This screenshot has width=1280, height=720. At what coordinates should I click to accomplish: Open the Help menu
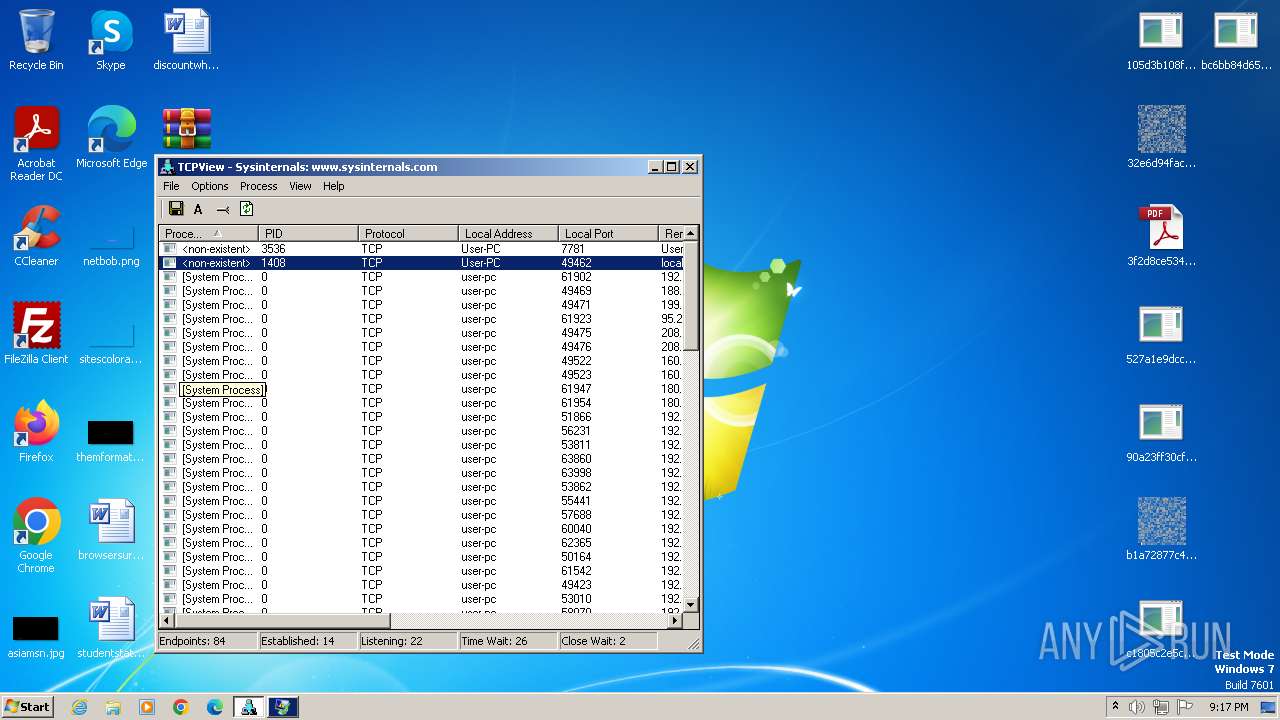[333, 186]
